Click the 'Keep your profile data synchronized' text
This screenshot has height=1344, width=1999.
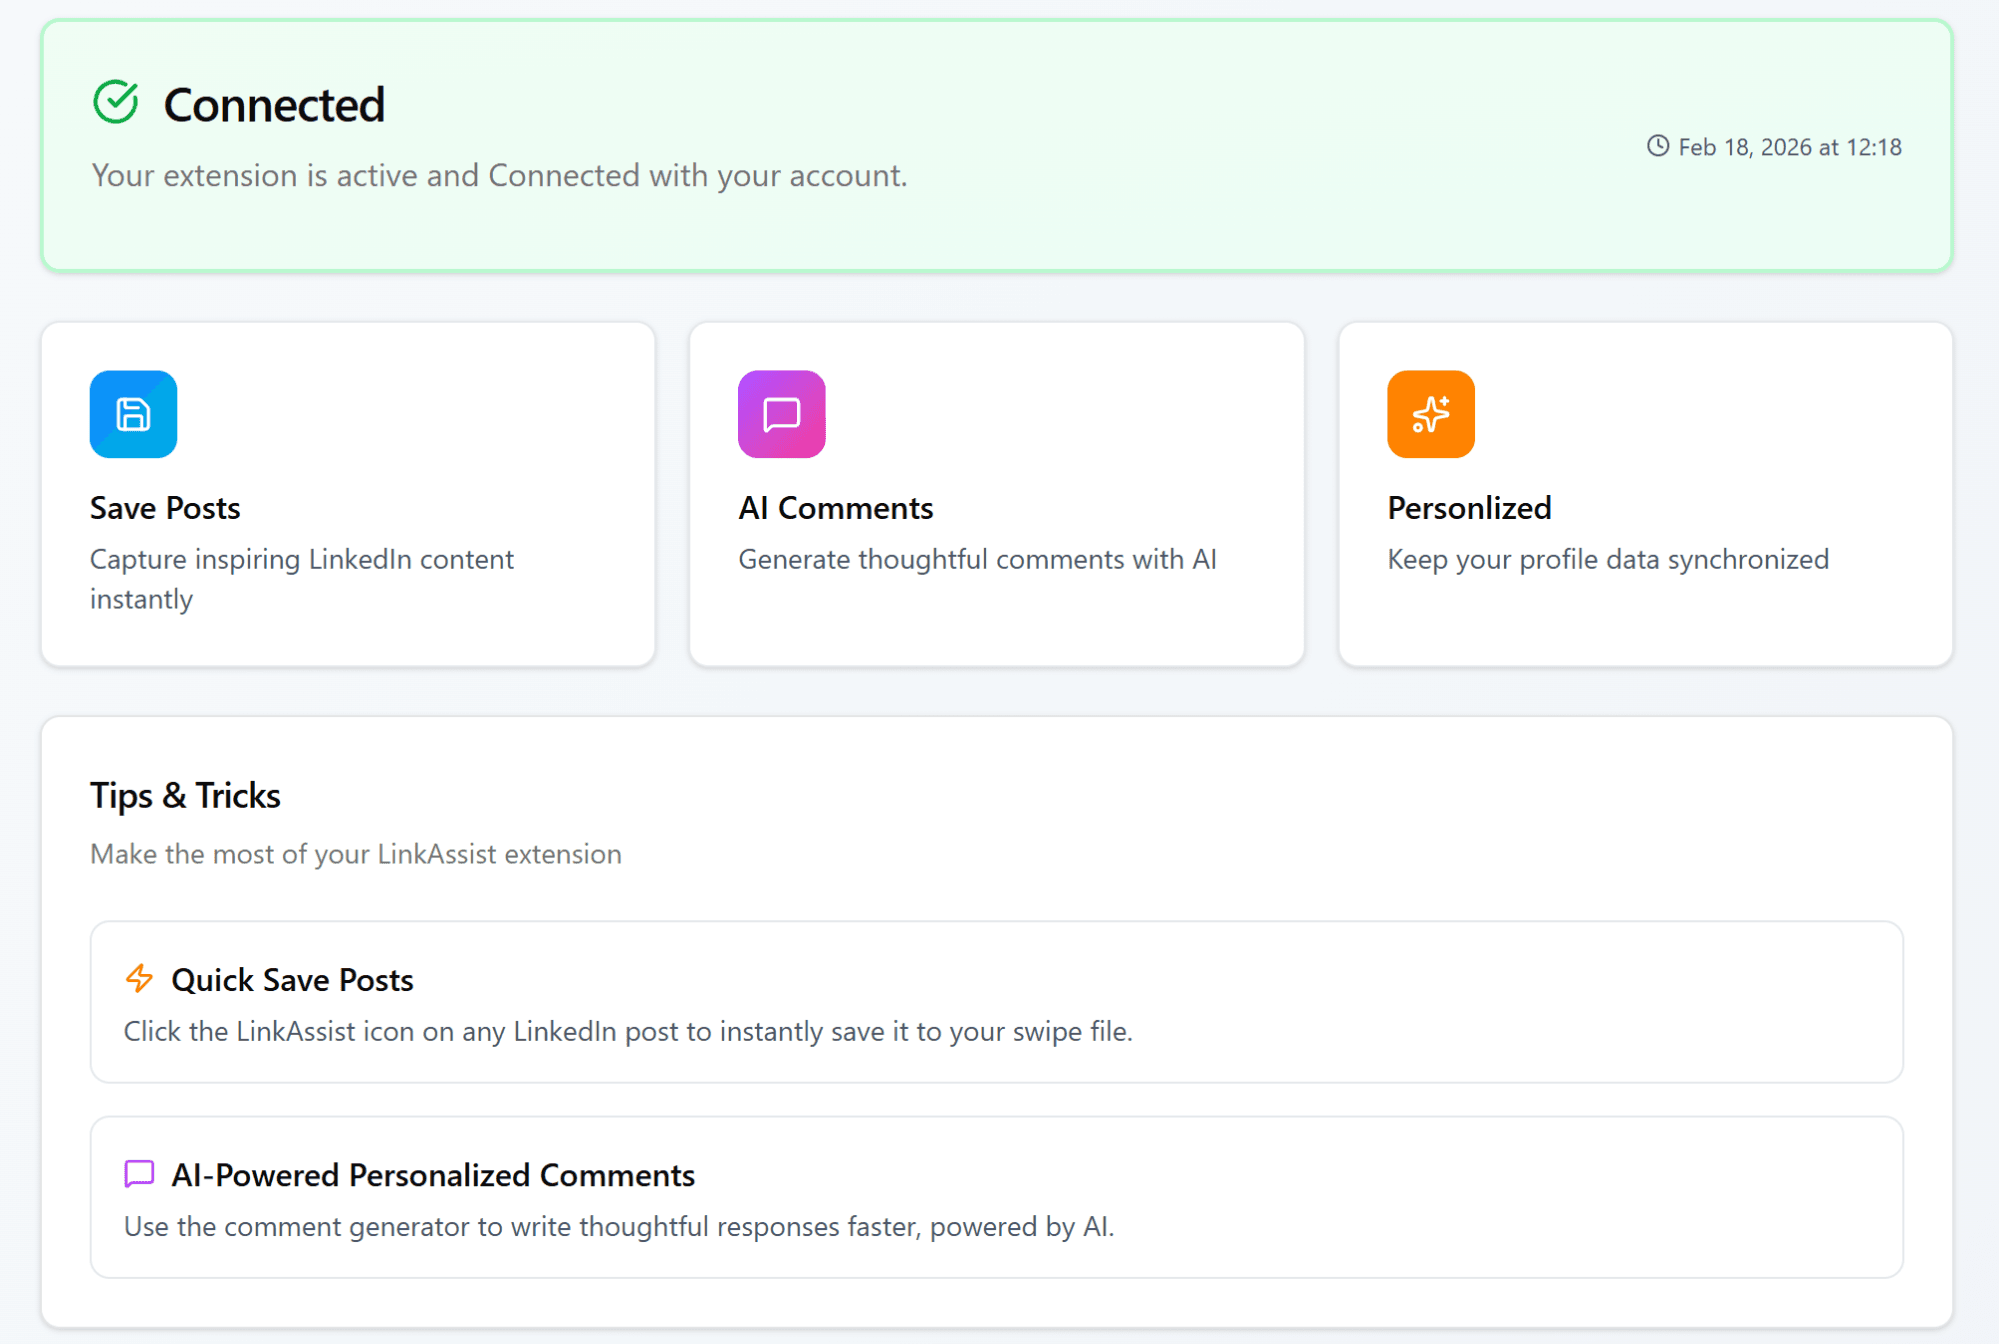1607,559
